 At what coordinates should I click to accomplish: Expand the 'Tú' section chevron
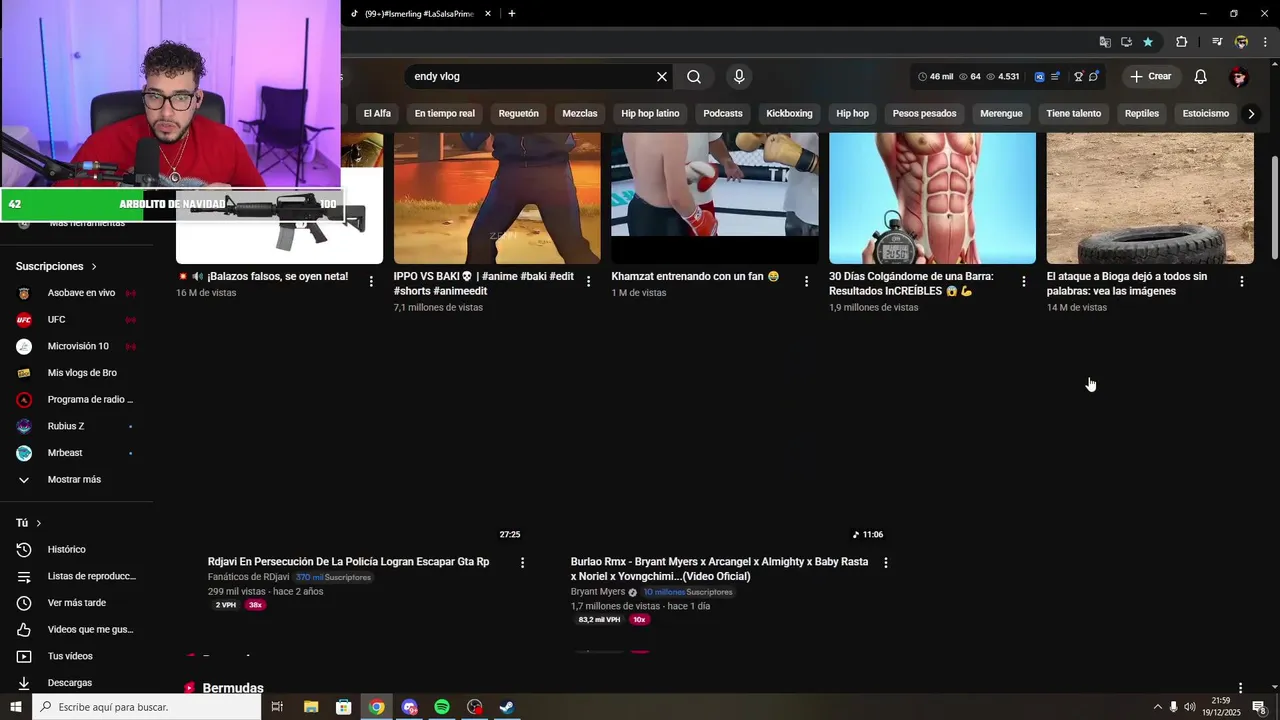pyautogui.click(x=39, y=523)
